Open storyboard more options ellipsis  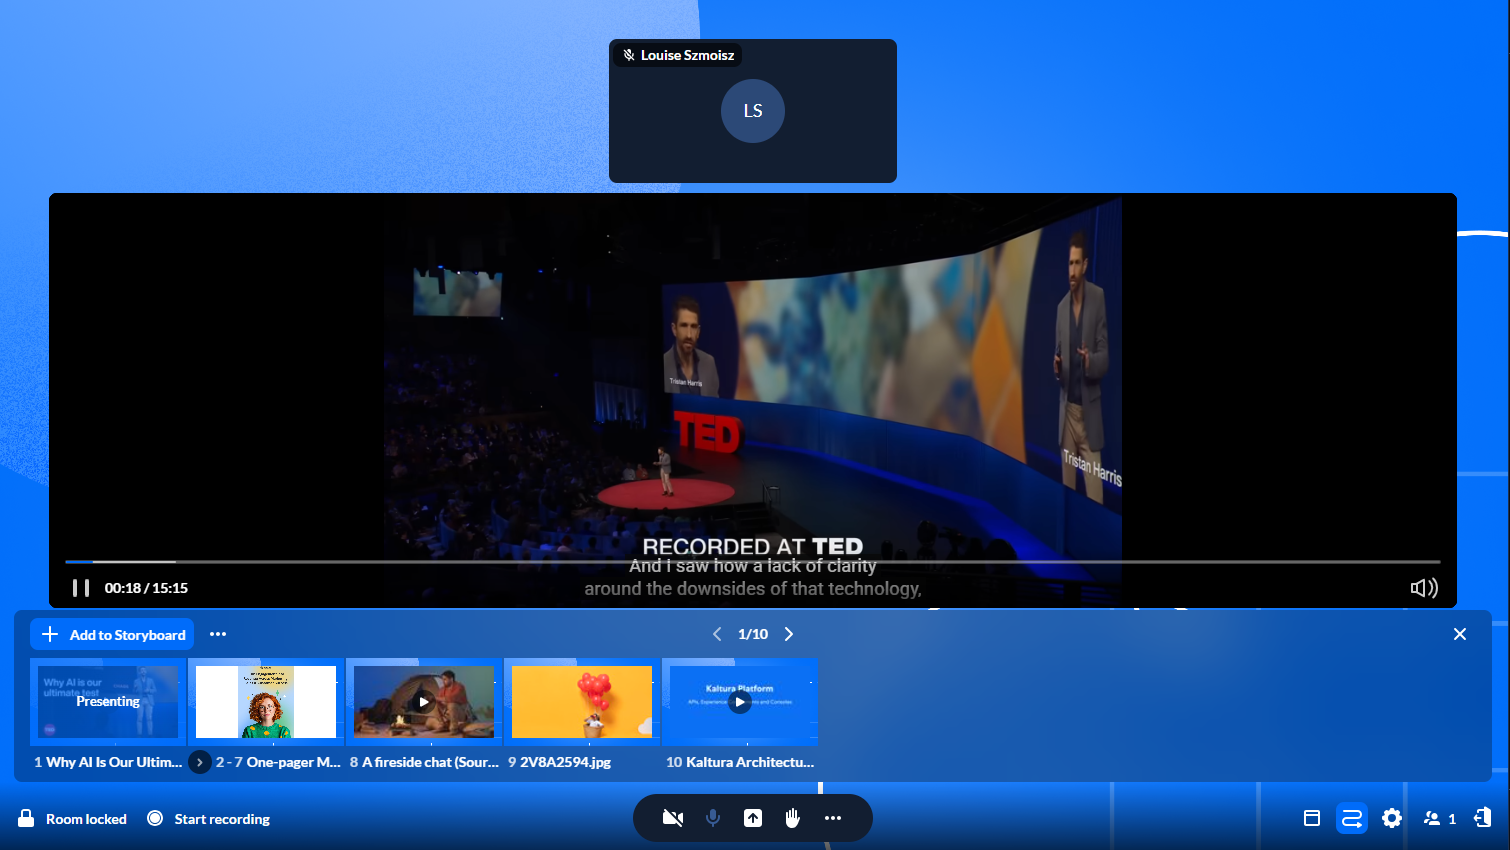pyautogui.click(x=218, y=634)
